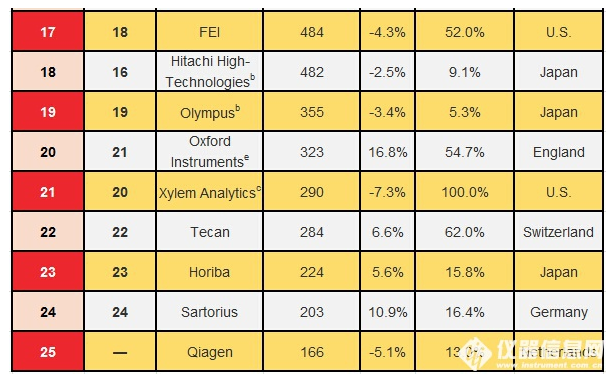
Task: Click the red rank 17 cell
Action: tap(48, 32)
